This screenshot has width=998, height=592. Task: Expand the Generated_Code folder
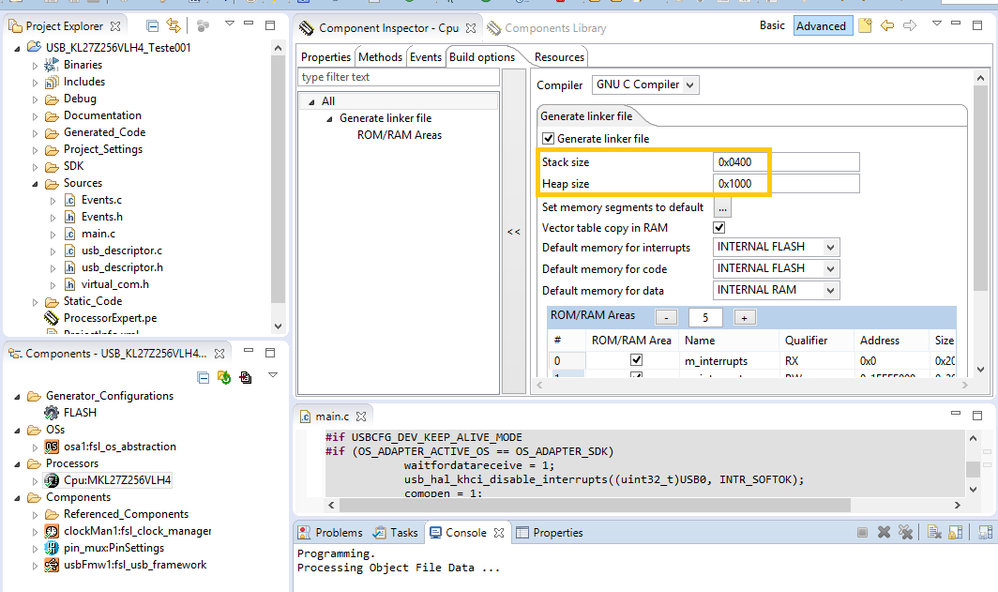[x=35, y=133]
